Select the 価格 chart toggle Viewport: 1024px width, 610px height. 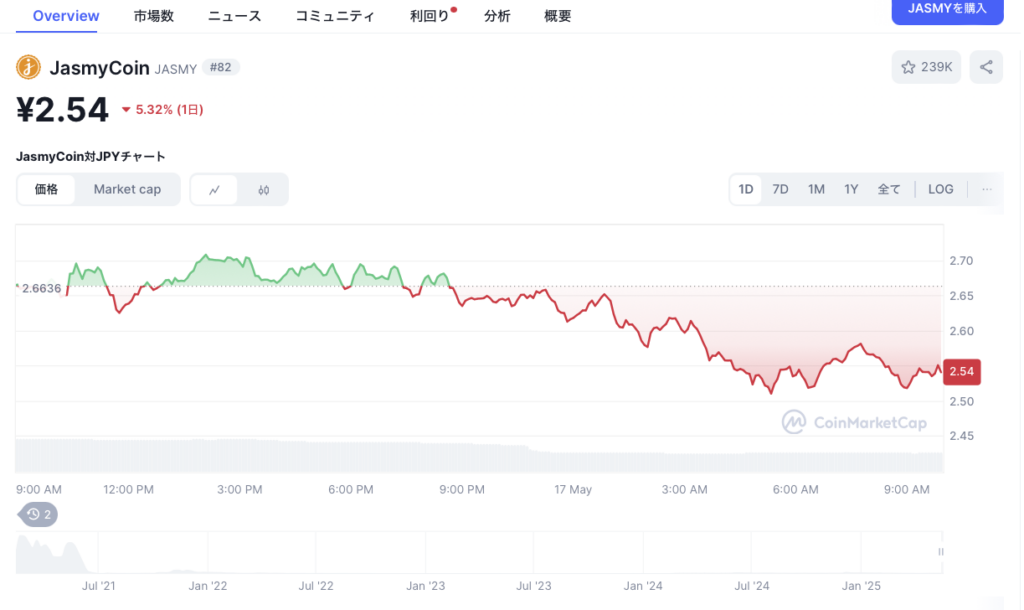pos(46,189)
